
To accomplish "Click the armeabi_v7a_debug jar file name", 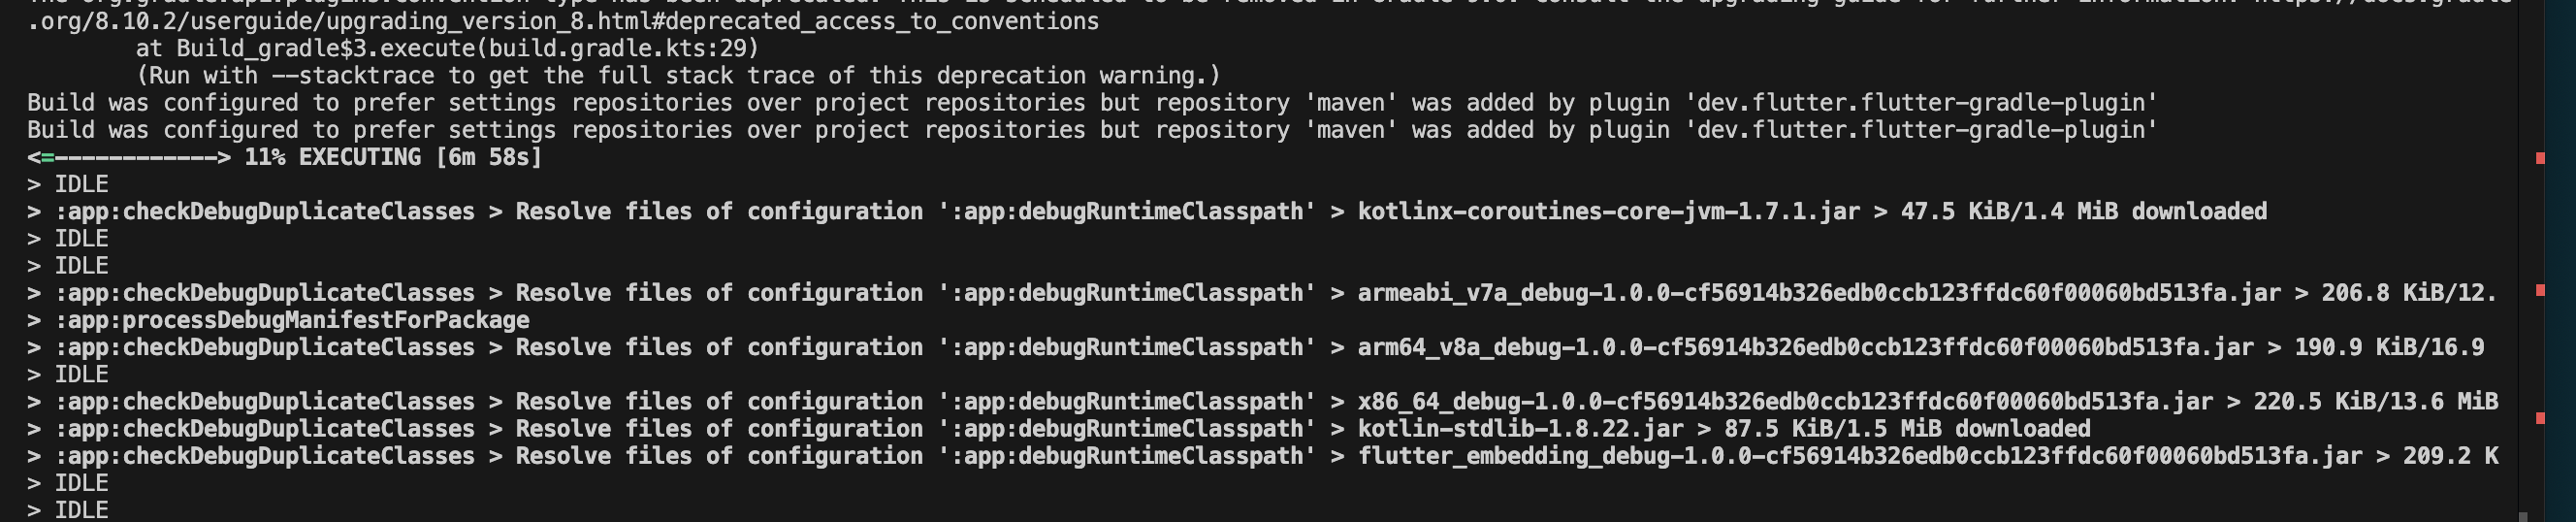I will pos(1819,293).
